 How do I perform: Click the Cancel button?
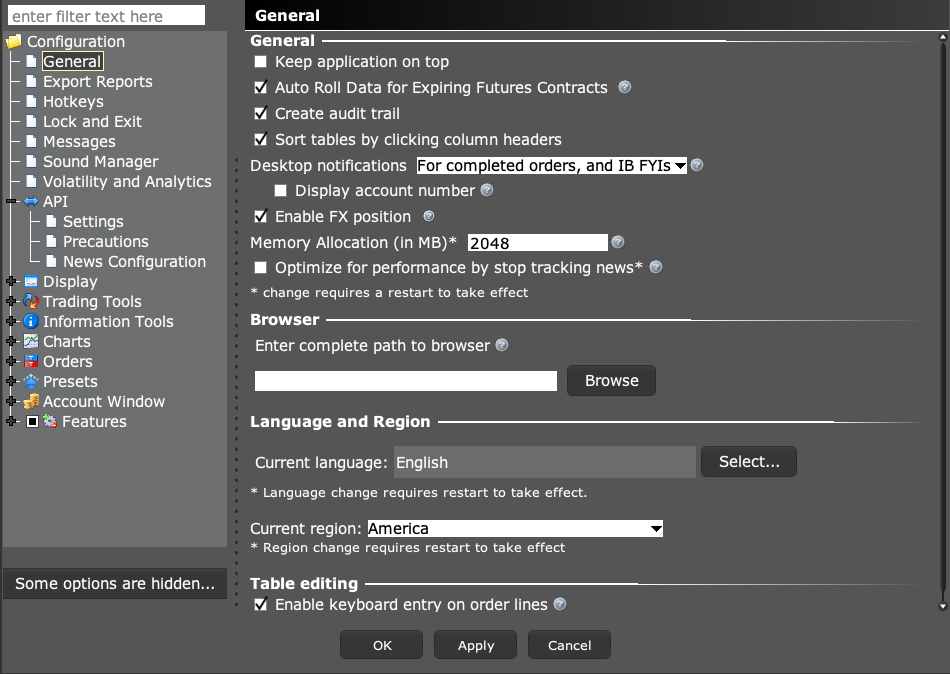click(570, 645)
